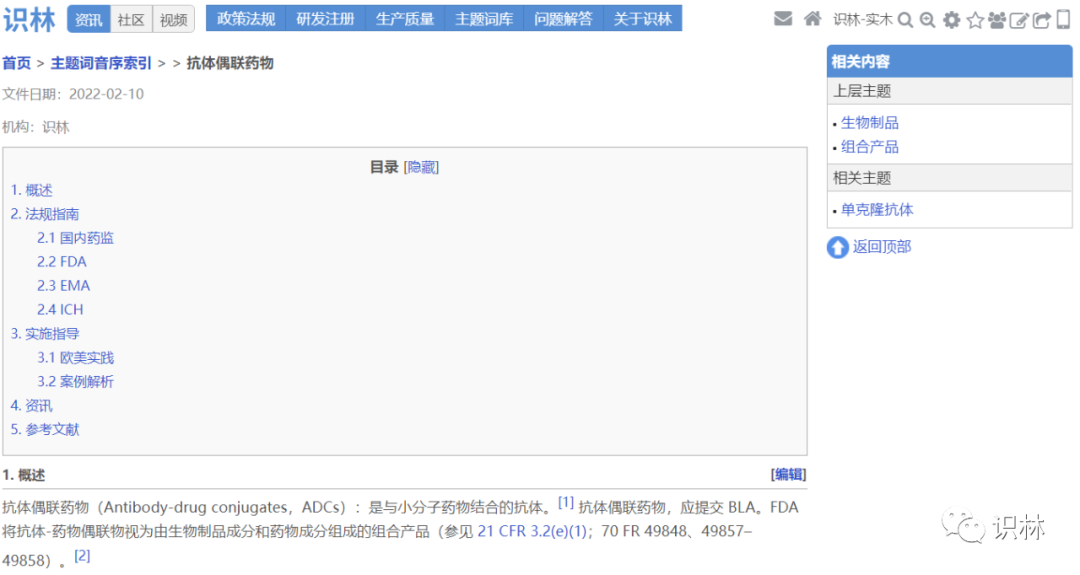Click the share arrow icon

tap(1041, 20)
